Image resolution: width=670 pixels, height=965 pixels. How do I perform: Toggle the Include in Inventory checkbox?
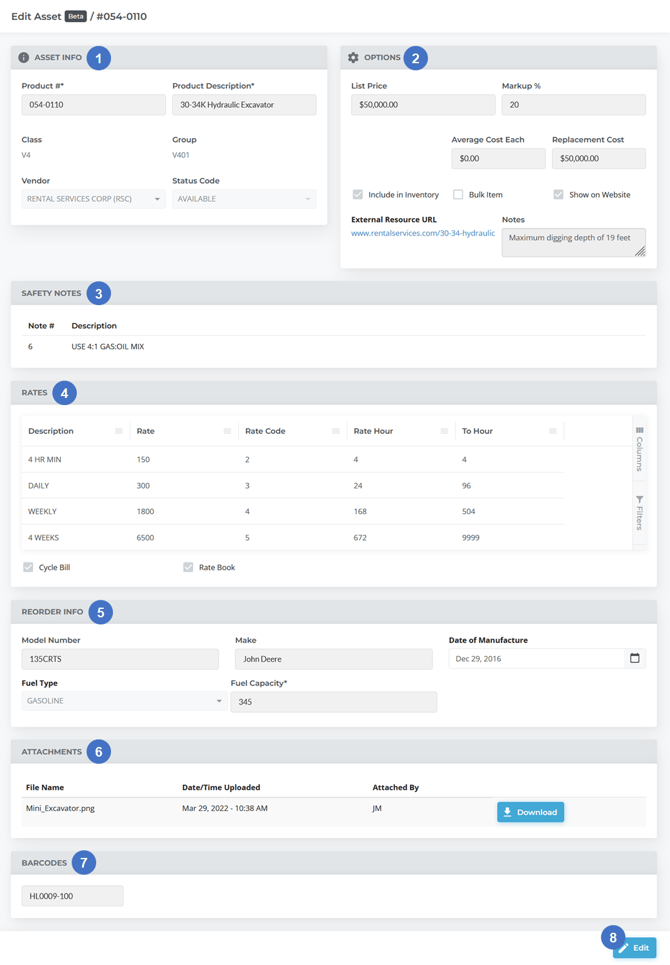point(358,194)
